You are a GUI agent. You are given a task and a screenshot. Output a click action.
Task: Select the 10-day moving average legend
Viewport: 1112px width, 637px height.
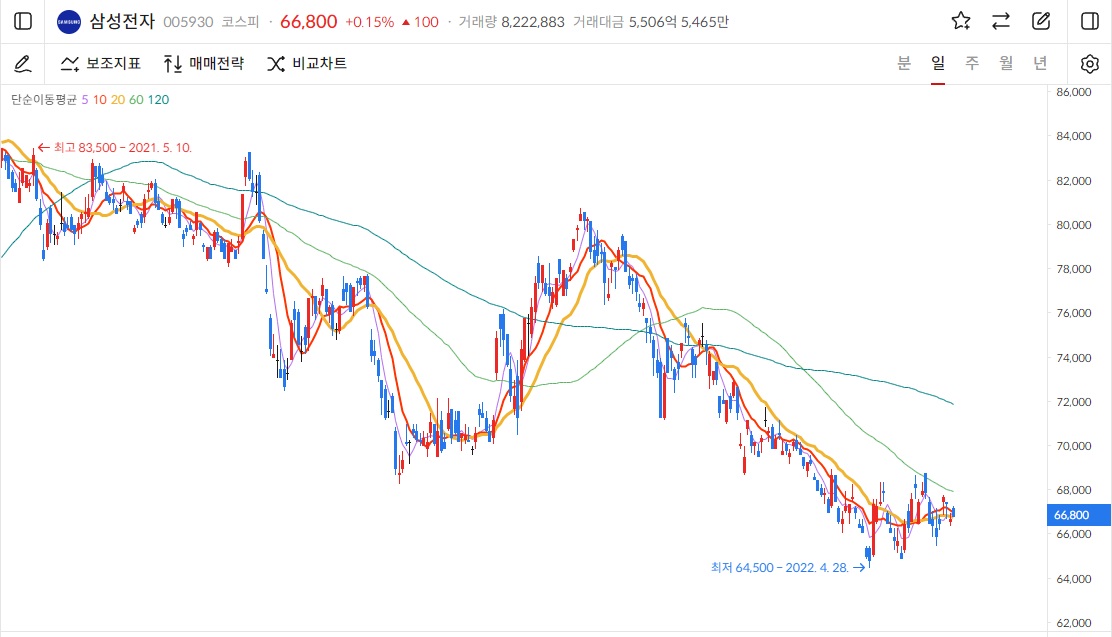point(100,99)
